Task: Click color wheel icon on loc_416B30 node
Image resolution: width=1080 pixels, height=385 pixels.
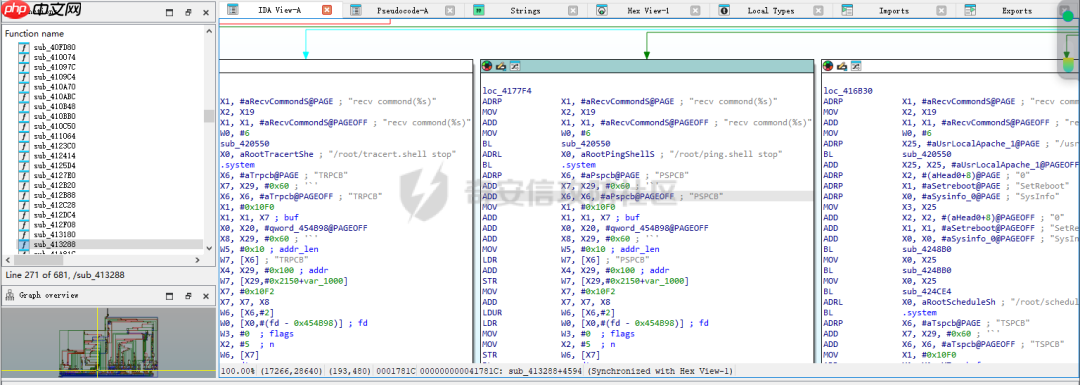Action: pyautogui.click(x=829, y=66)
